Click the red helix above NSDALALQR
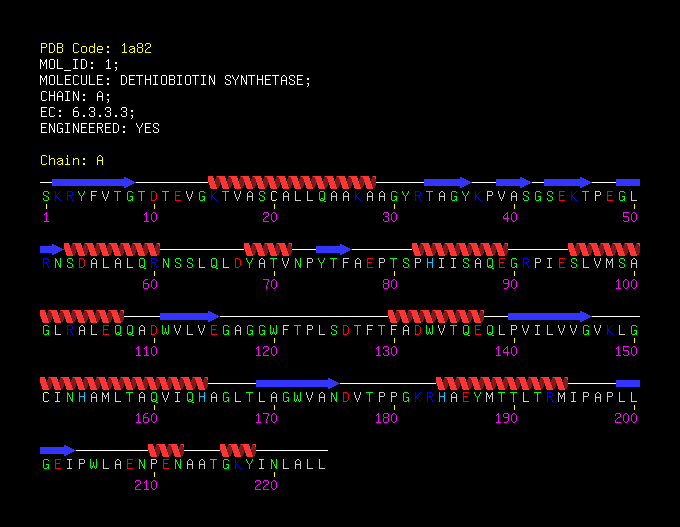 pyautogui.click(x=112, y=249)
